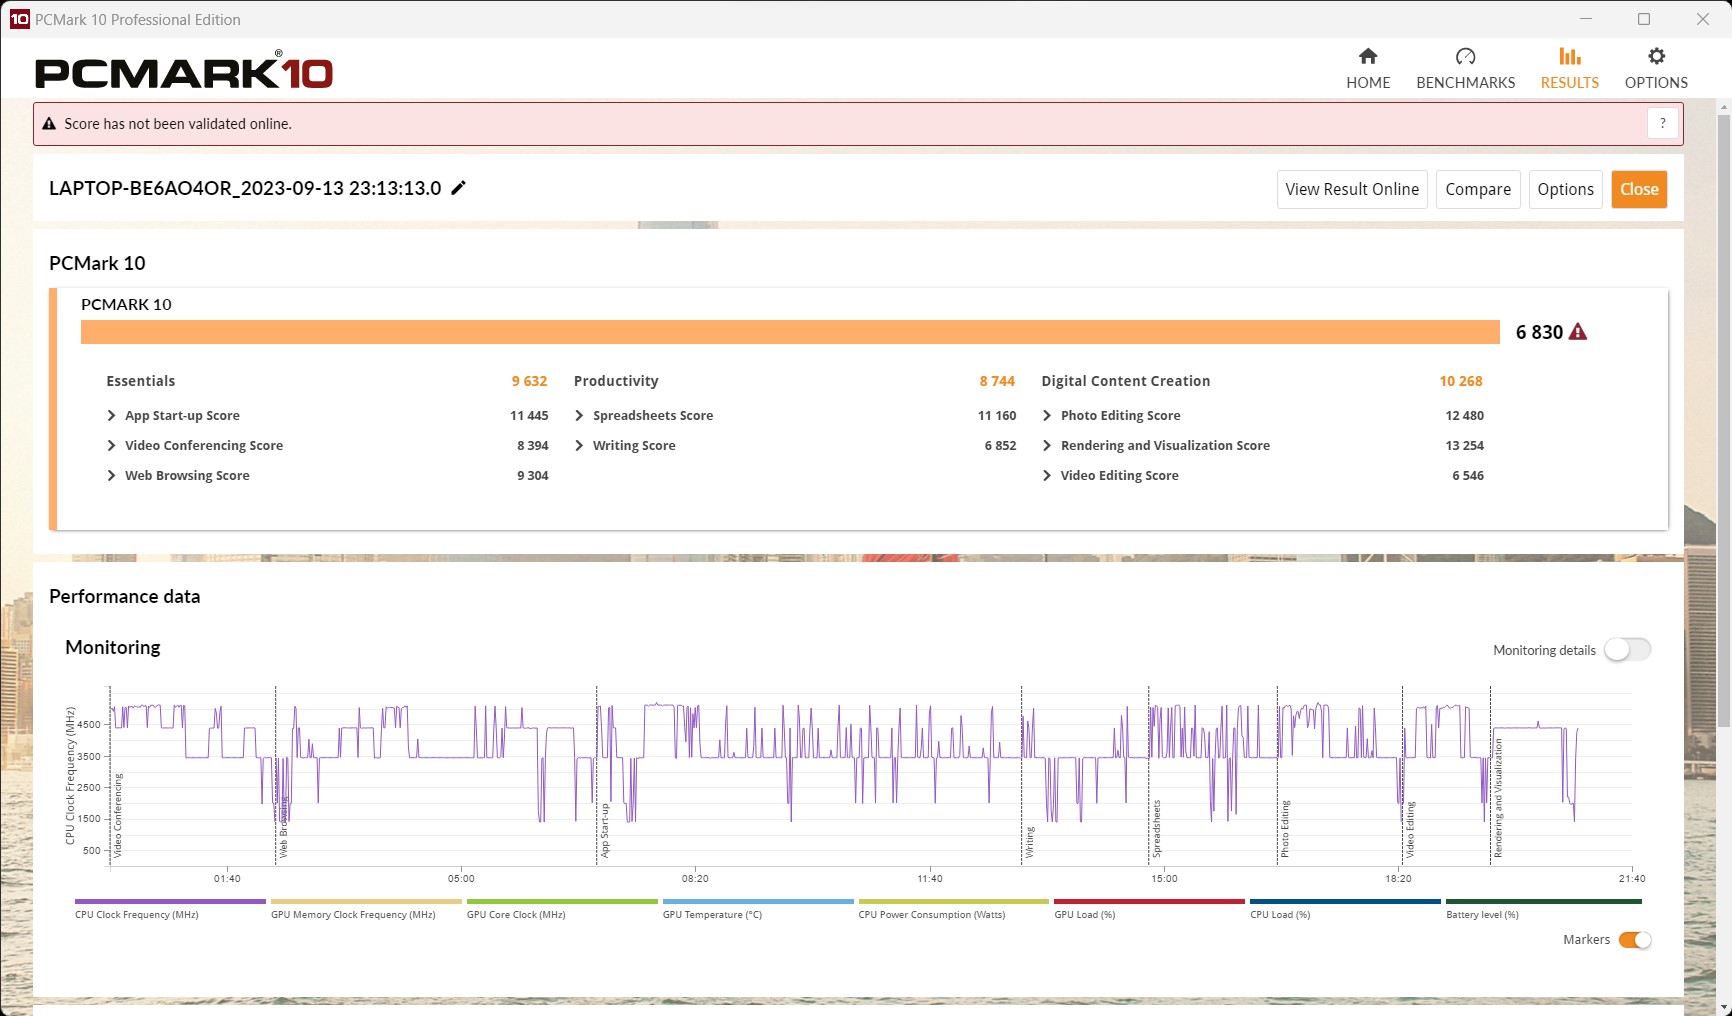This screenshot has width=1732, height=1016.
Task: Click the Performance data heading
Action: [125, 596]
